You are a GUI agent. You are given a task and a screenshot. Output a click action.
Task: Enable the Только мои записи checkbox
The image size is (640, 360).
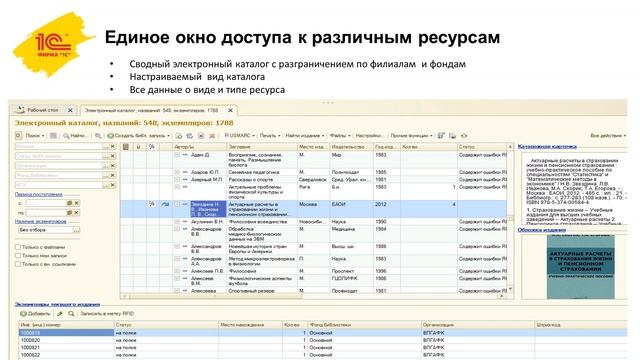pyautogui.click(x=18, y=256)
